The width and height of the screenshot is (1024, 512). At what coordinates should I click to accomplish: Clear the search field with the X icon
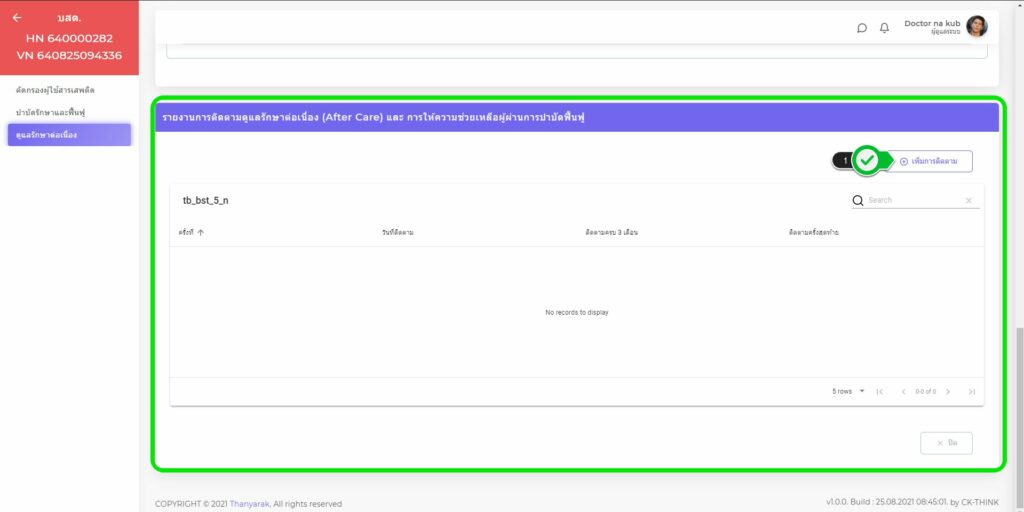point(968,201)
